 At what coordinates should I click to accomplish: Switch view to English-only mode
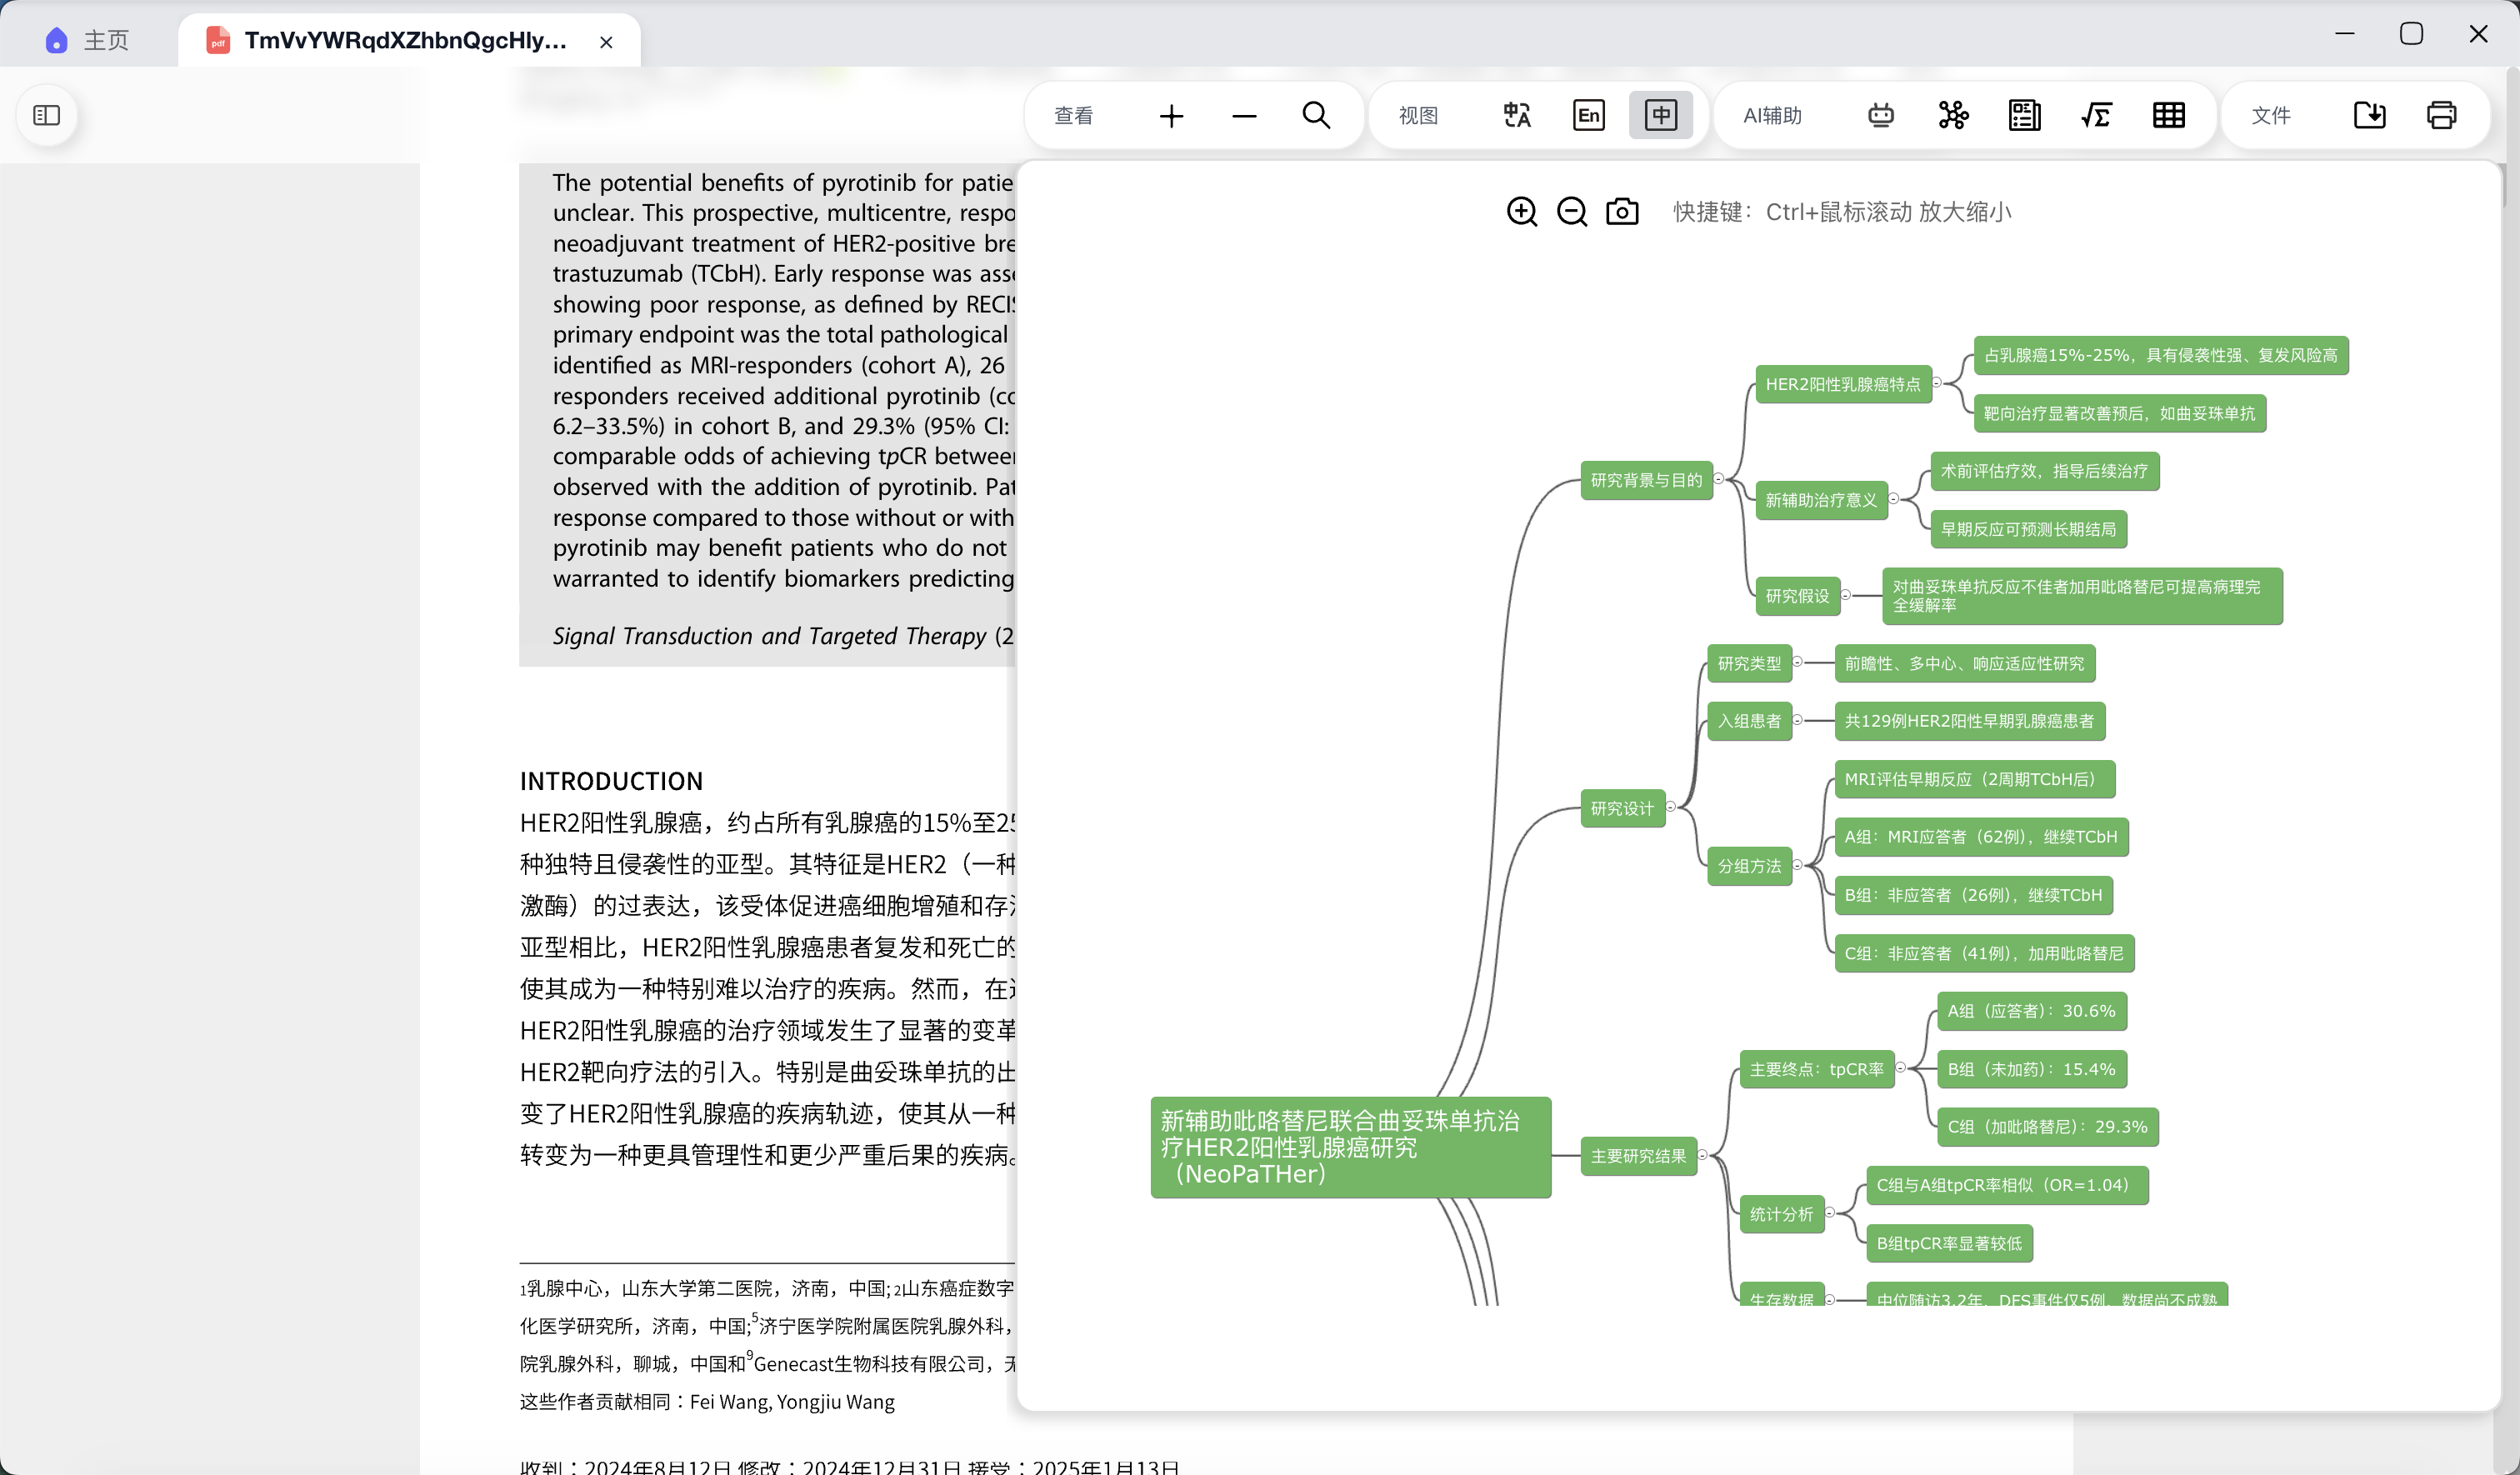click(1588, 116)
